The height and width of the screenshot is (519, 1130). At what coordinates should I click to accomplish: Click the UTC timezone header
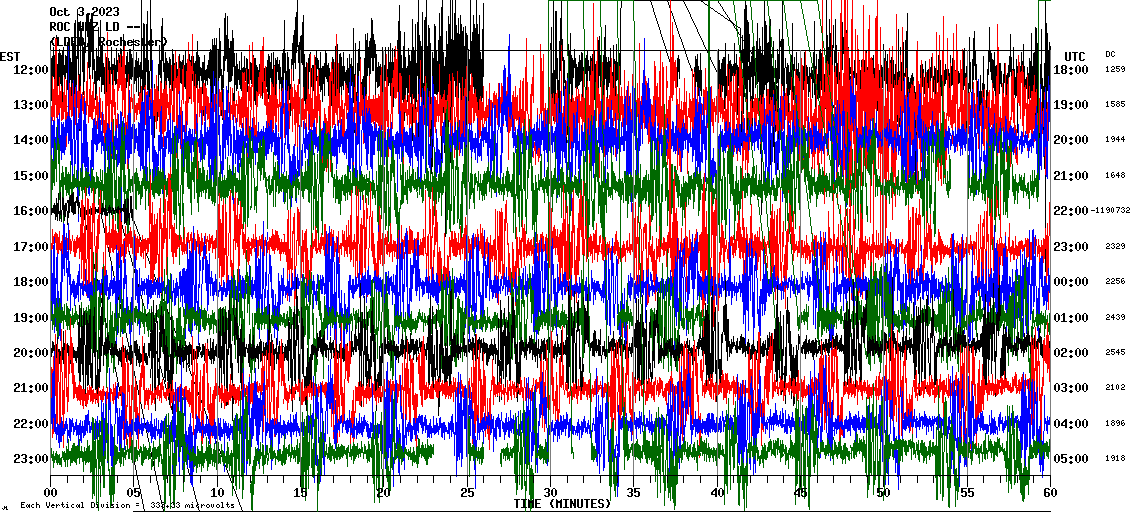pyautogui.click(x=1075, y=56)
